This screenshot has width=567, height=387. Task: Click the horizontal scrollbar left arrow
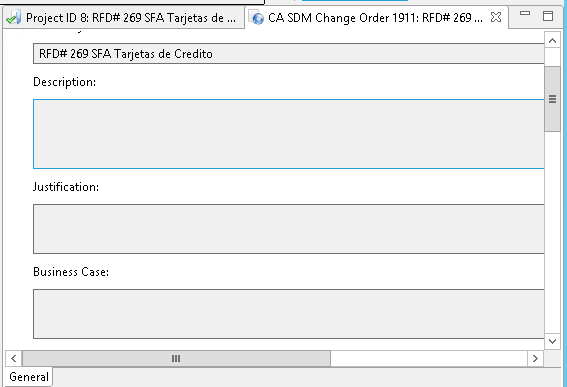(14, 358)
